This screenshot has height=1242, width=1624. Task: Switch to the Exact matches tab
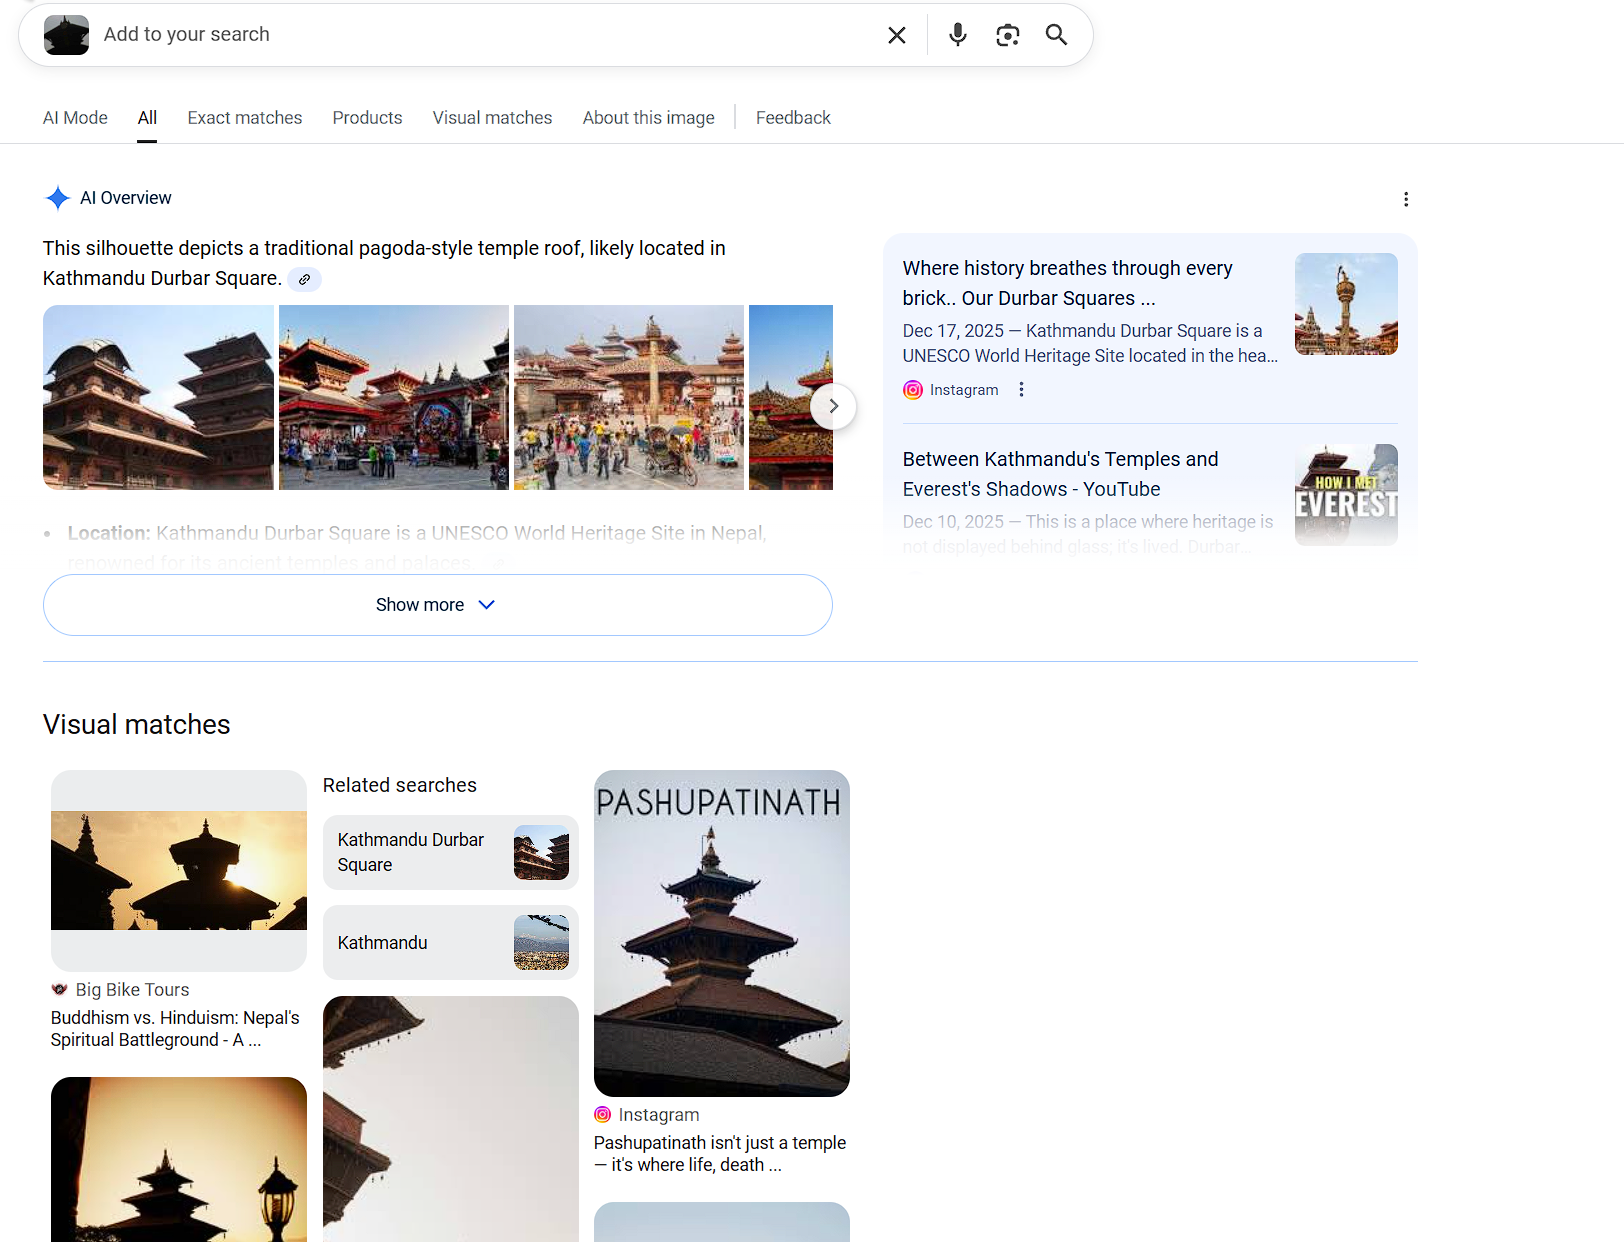pos(244,118)
